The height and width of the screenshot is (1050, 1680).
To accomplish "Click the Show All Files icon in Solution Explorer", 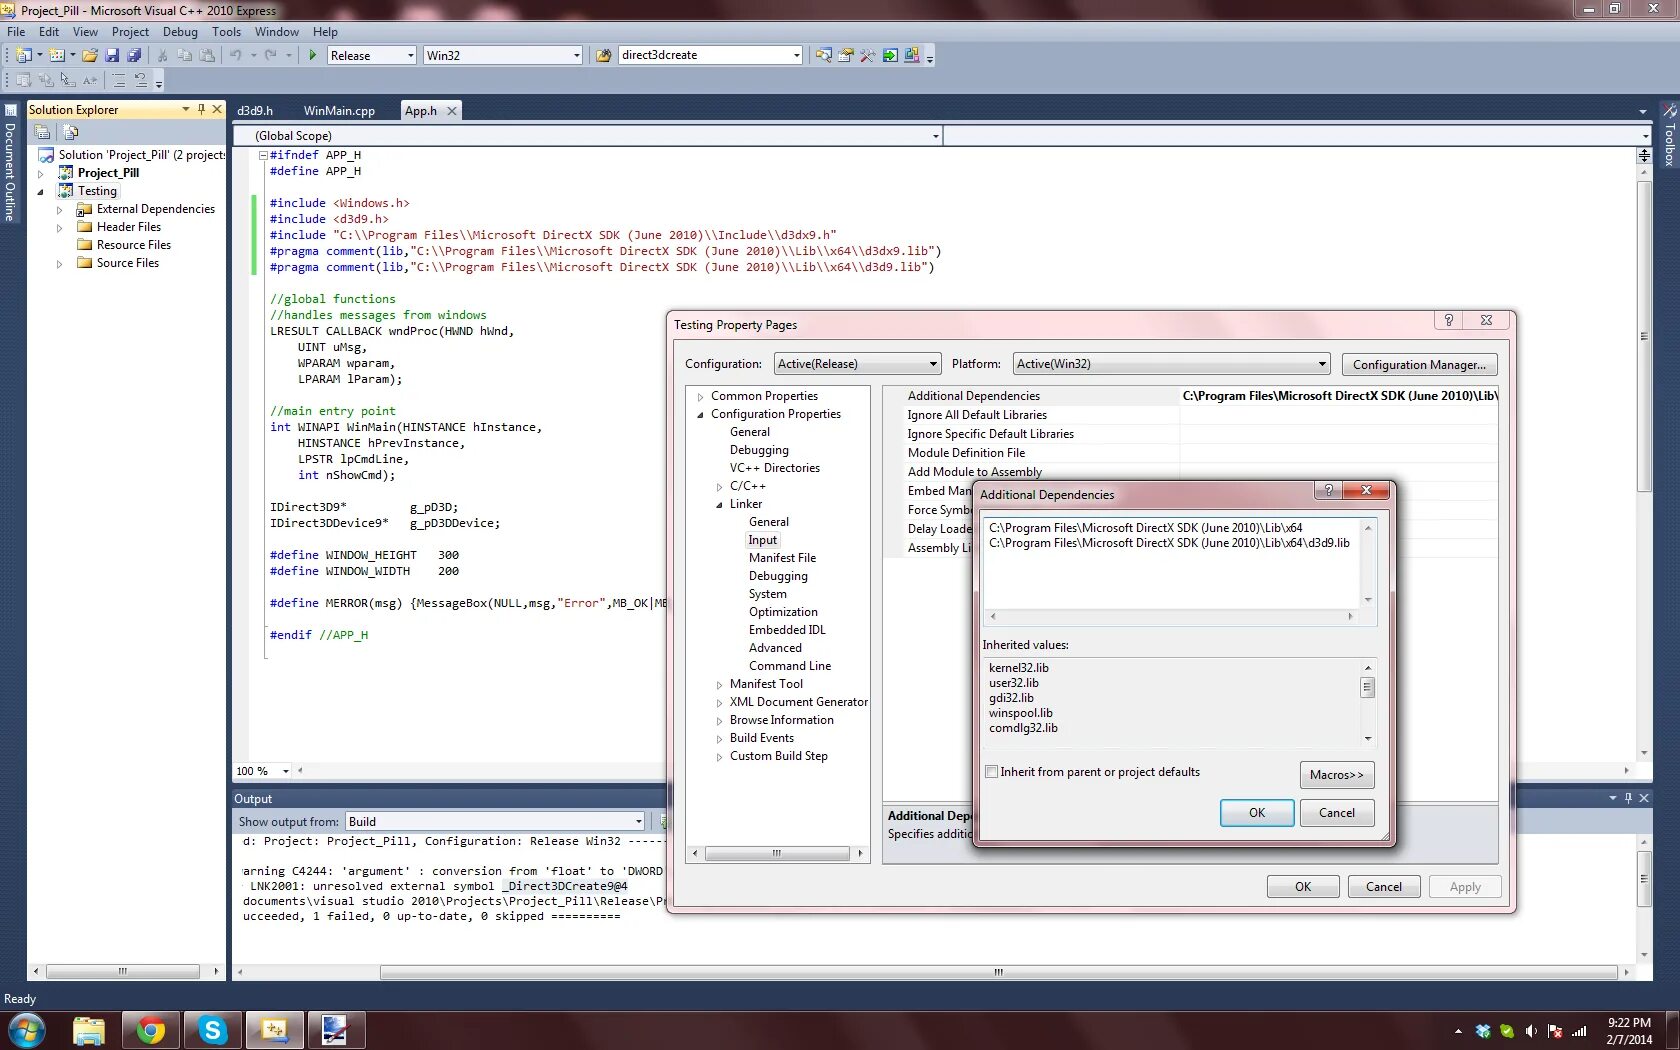I will tap(70, 132).
